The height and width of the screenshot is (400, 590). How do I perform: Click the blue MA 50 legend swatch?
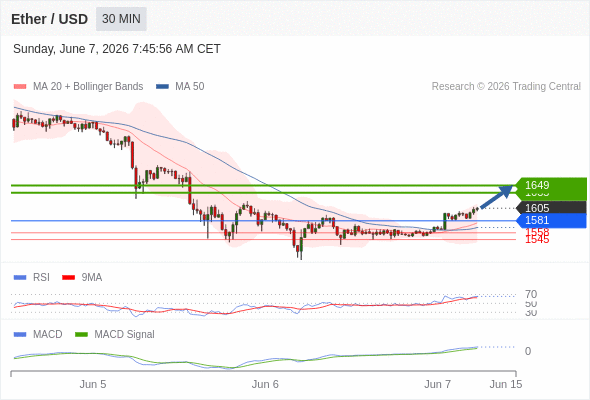coord(162,87)
